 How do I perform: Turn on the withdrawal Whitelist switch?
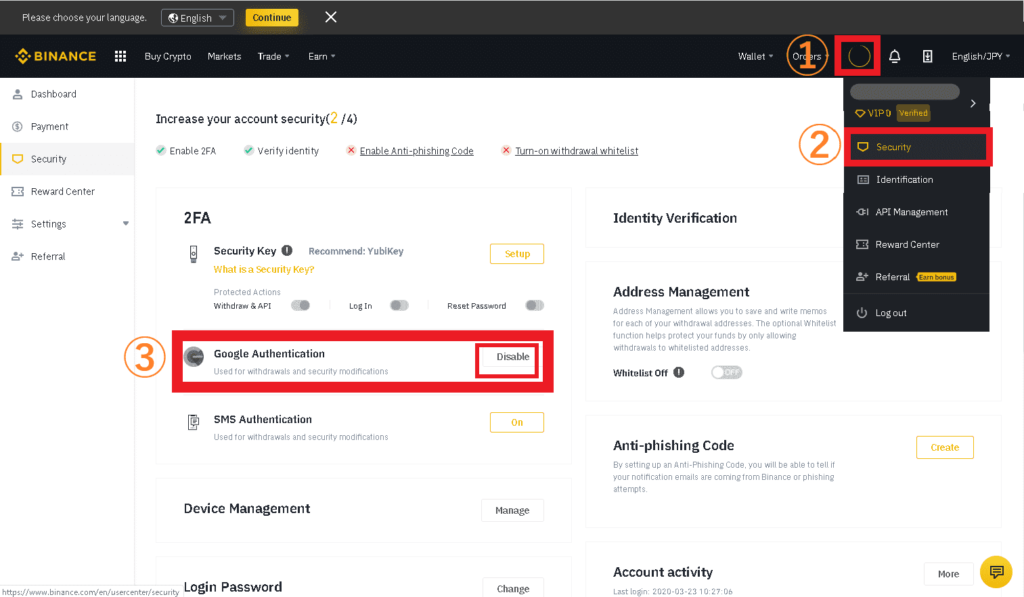click(x=727, y=372)
